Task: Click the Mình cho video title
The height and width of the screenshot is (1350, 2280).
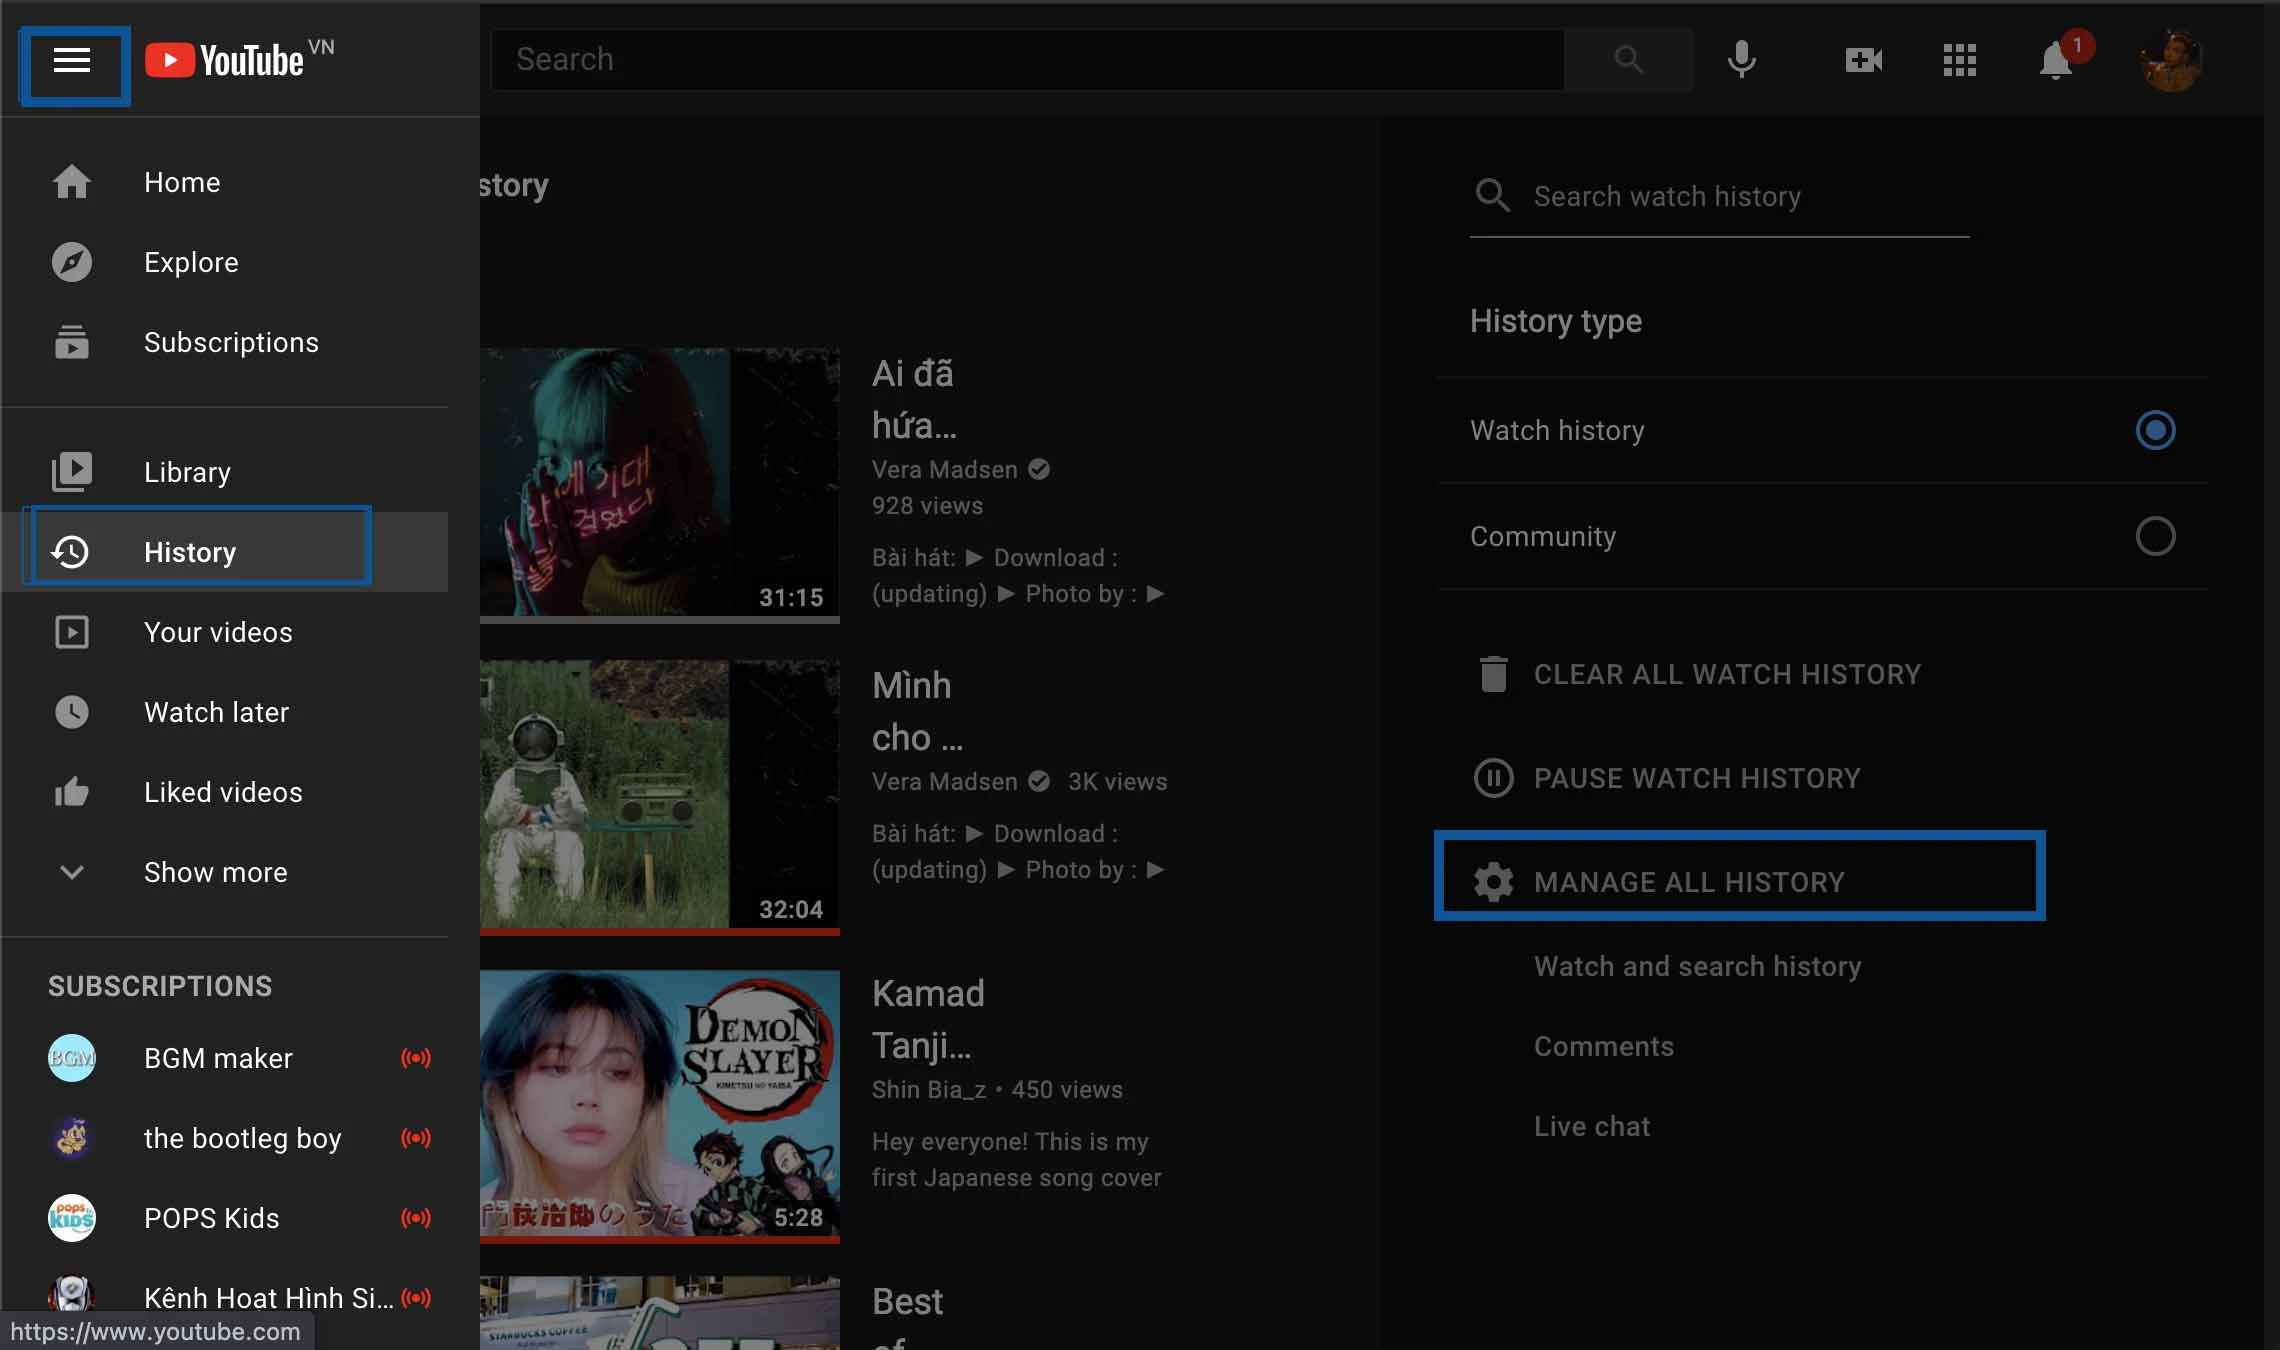Action: (x=917, y=711)
